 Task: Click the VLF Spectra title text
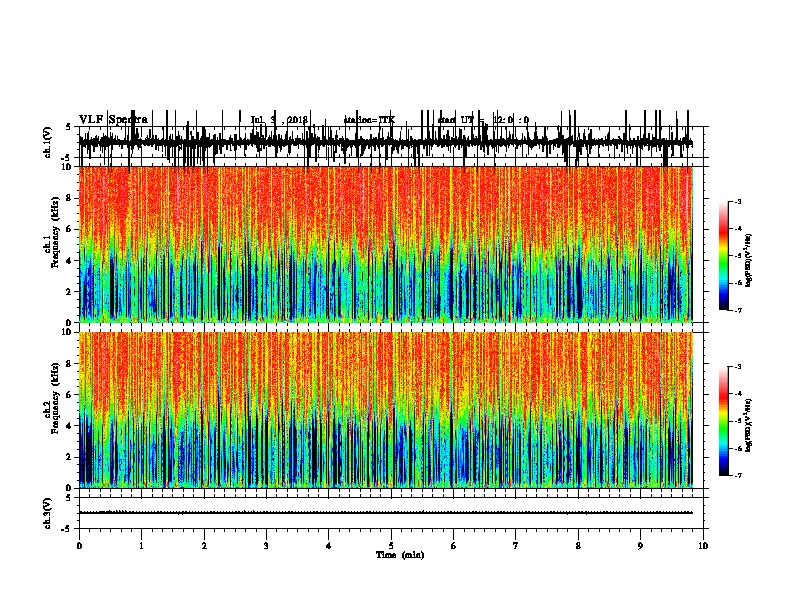[113, 120]
